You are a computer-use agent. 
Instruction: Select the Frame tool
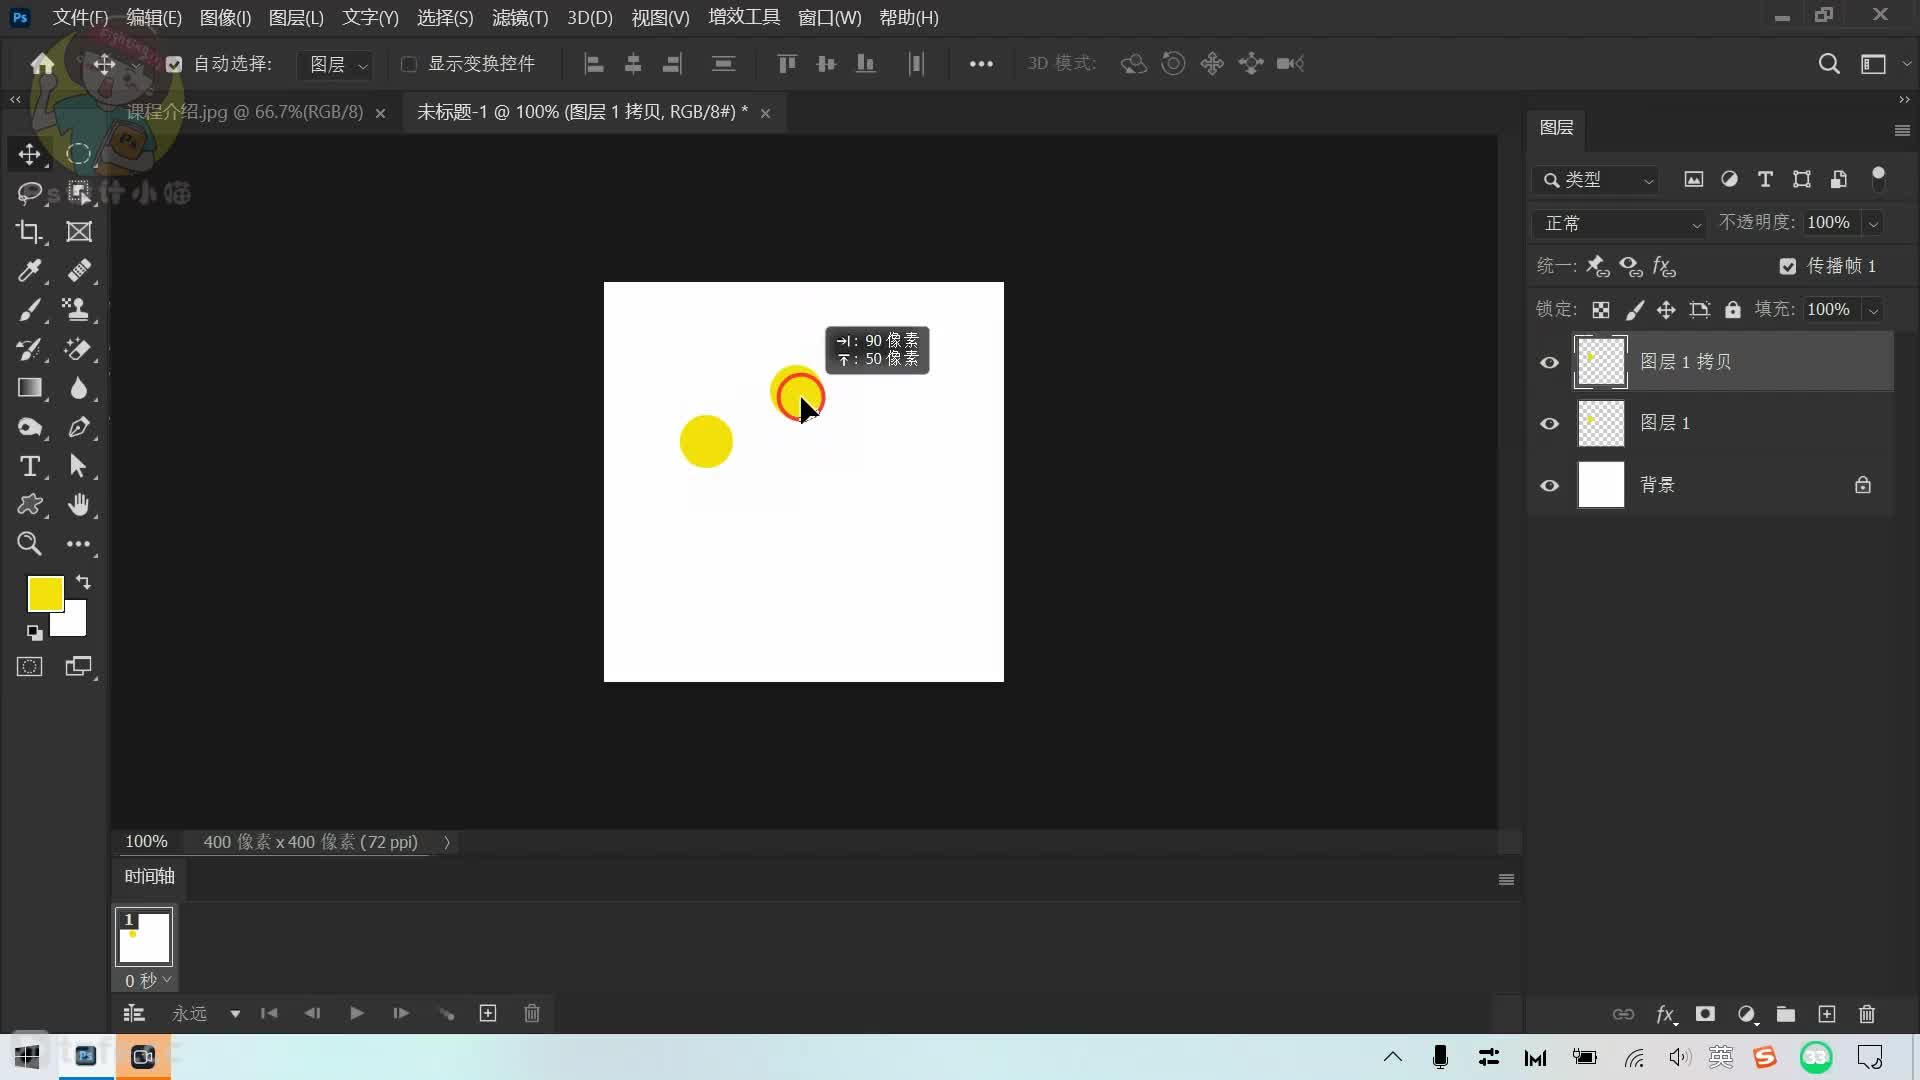[78, 232]
